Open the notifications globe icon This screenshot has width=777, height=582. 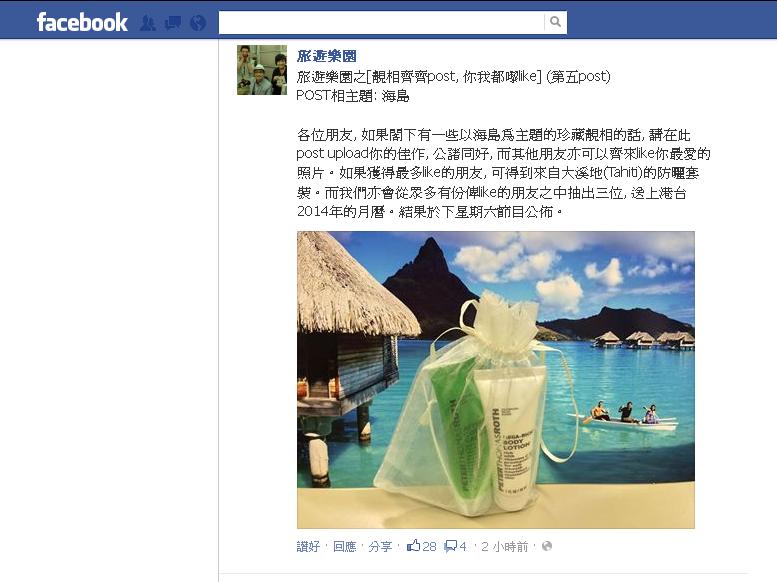[198, 23]
